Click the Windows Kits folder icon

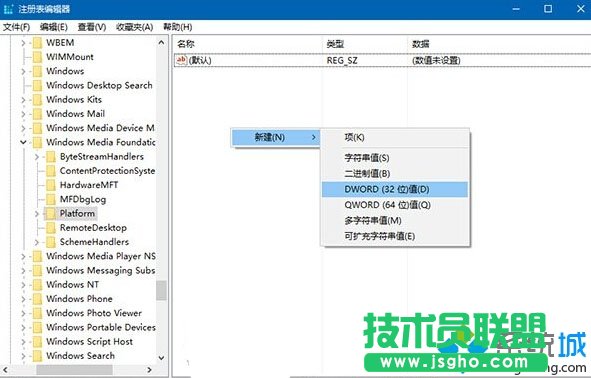pyautogui.click(x=37, y=99)
